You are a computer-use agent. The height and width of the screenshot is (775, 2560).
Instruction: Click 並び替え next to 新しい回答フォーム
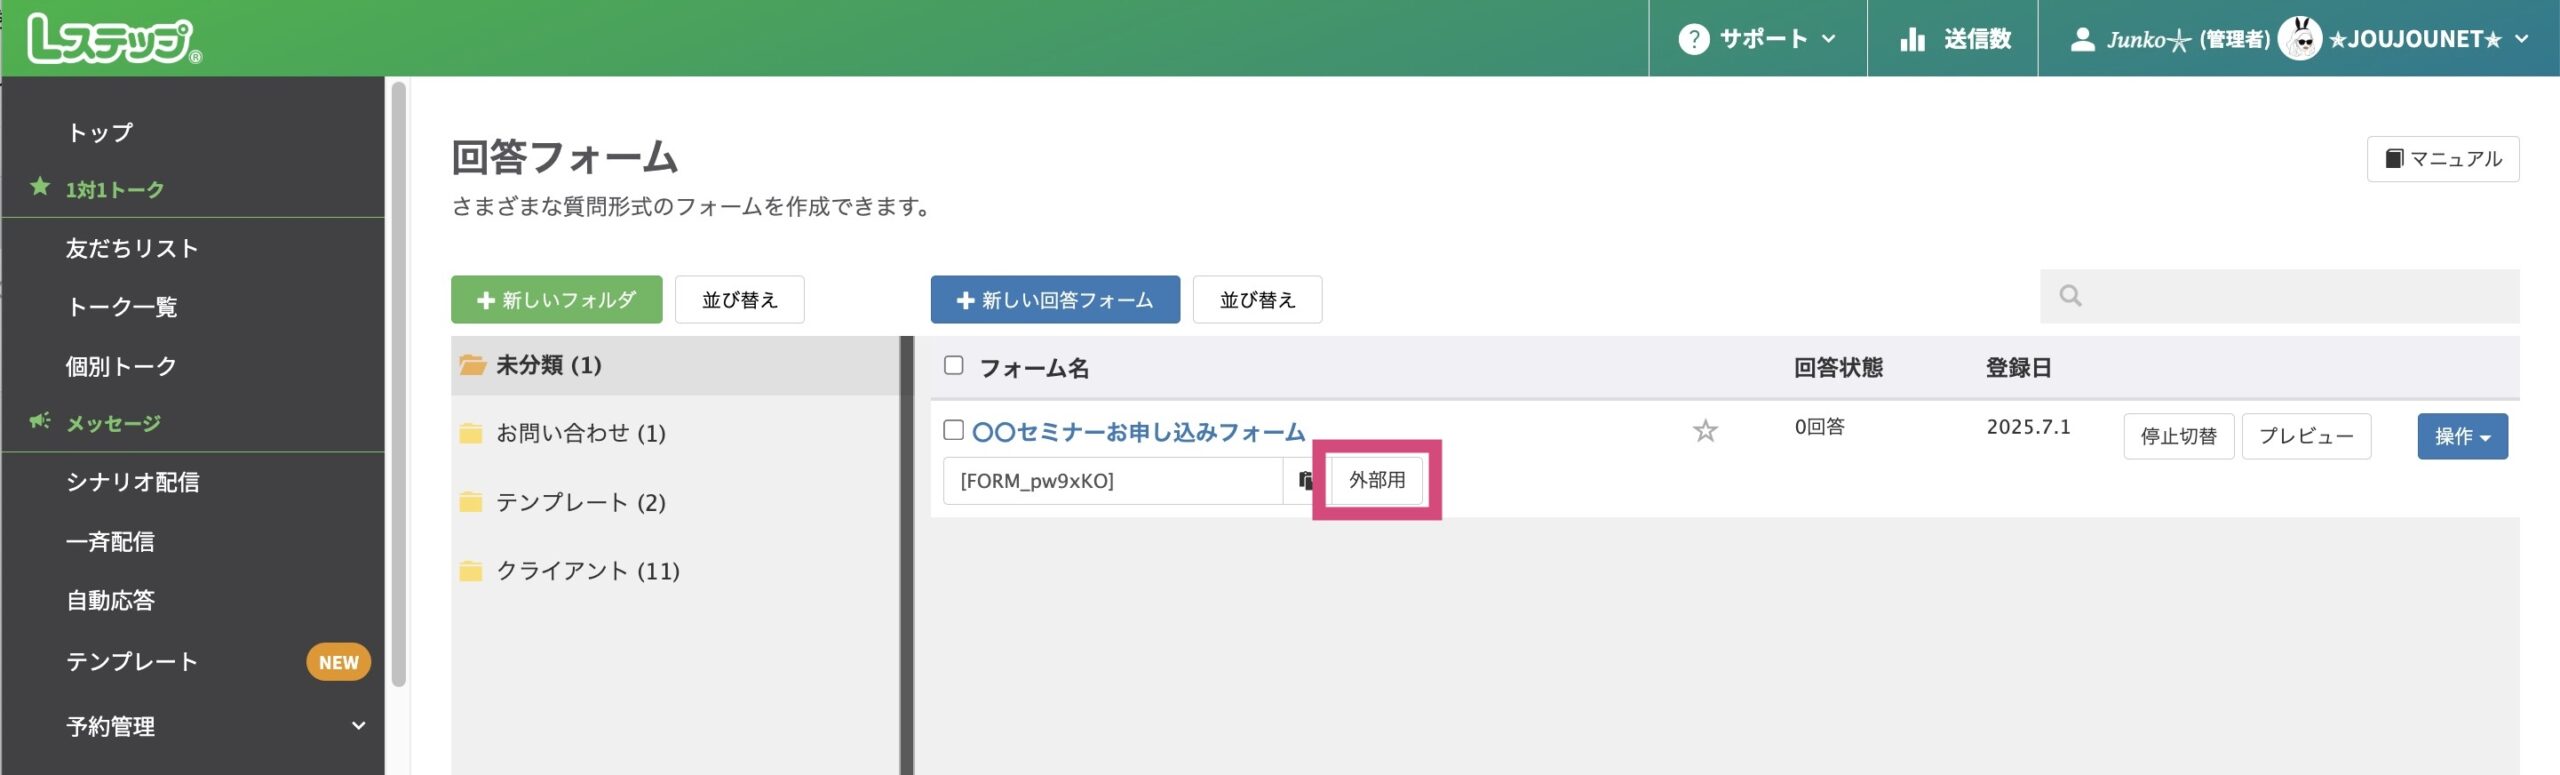[x=1257, y=299]
